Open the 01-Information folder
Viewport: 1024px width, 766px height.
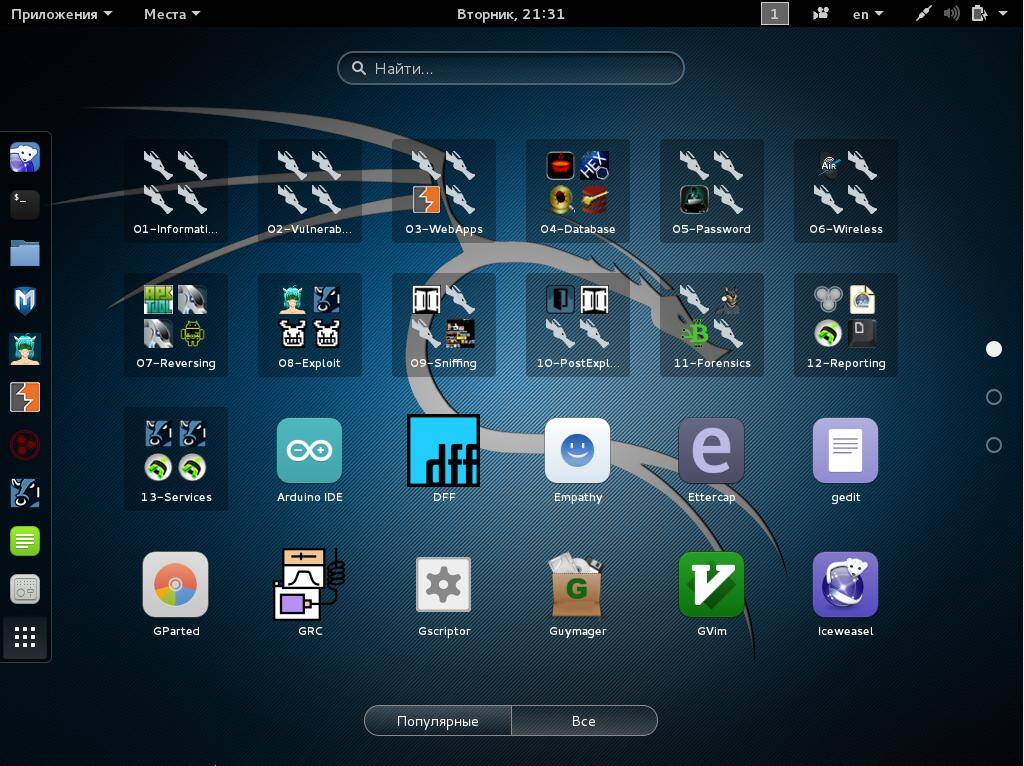176,190
